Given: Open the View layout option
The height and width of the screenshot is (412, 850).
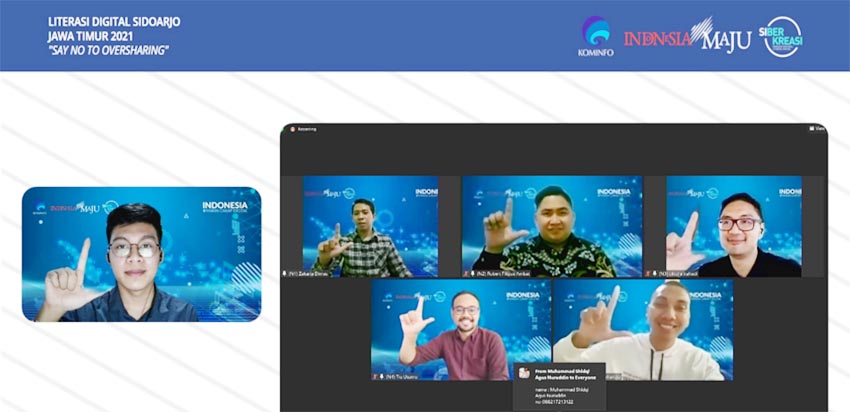Looking at the screenshot, I should (817, 129).
